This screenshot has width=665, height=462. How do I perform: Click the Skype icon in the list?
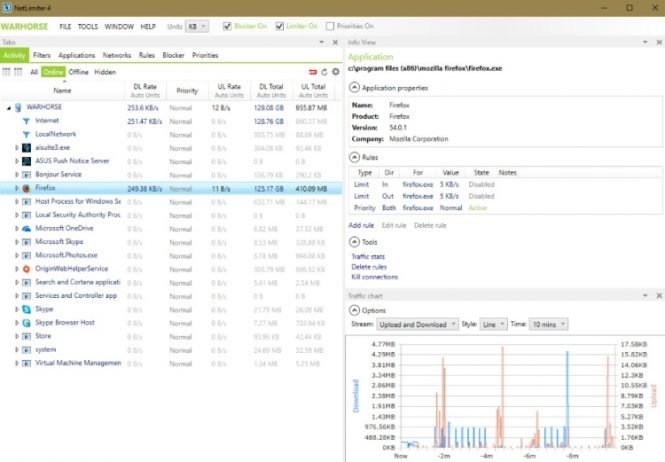[27, 309]
